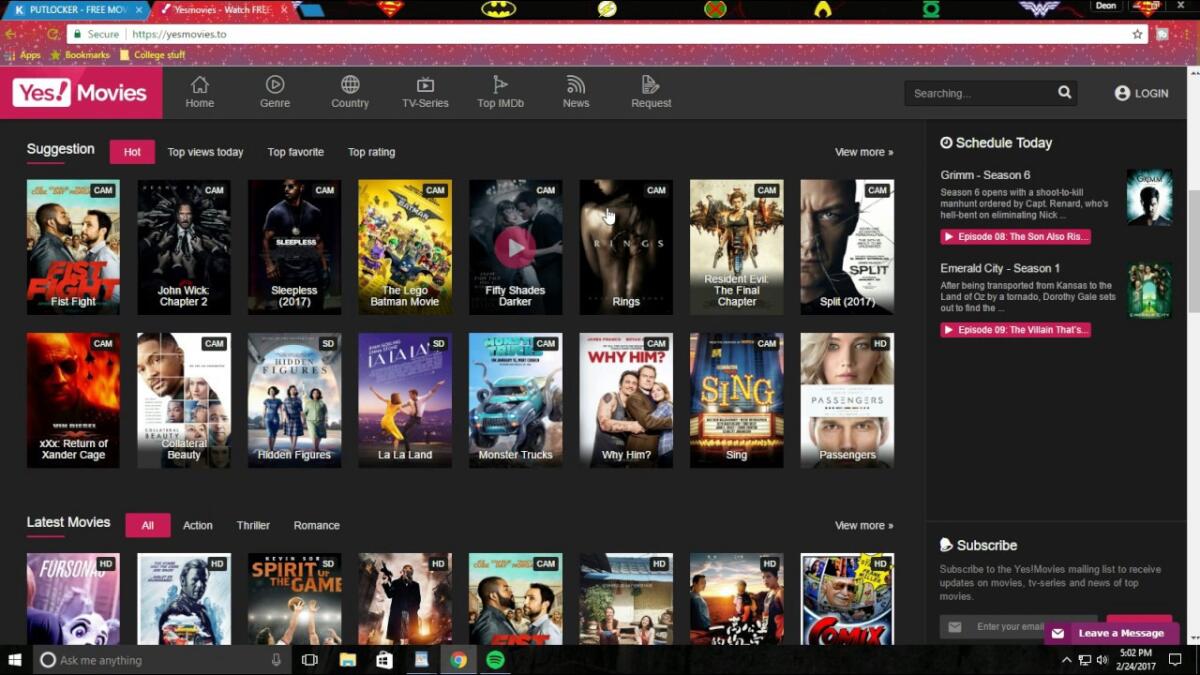Play the Fifty Shades Darker preview
The image size is (1200, 675).
tap(515, 246)
